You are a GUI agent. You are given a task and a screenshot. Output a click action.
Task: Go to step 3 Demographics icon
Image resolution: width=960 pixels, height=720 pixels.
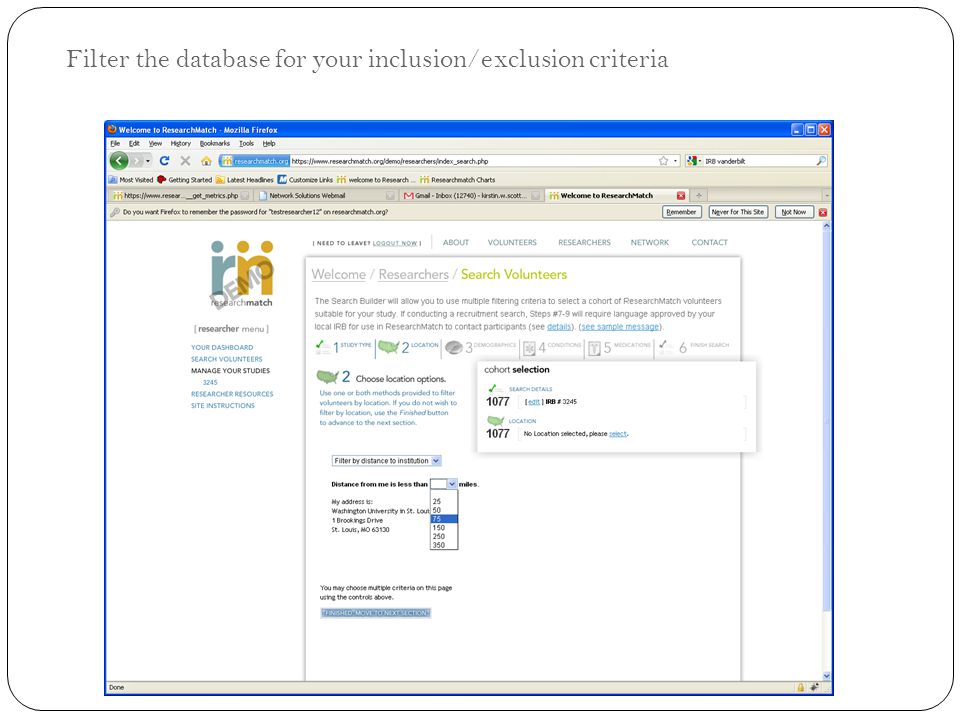click(x=454, y=348)
